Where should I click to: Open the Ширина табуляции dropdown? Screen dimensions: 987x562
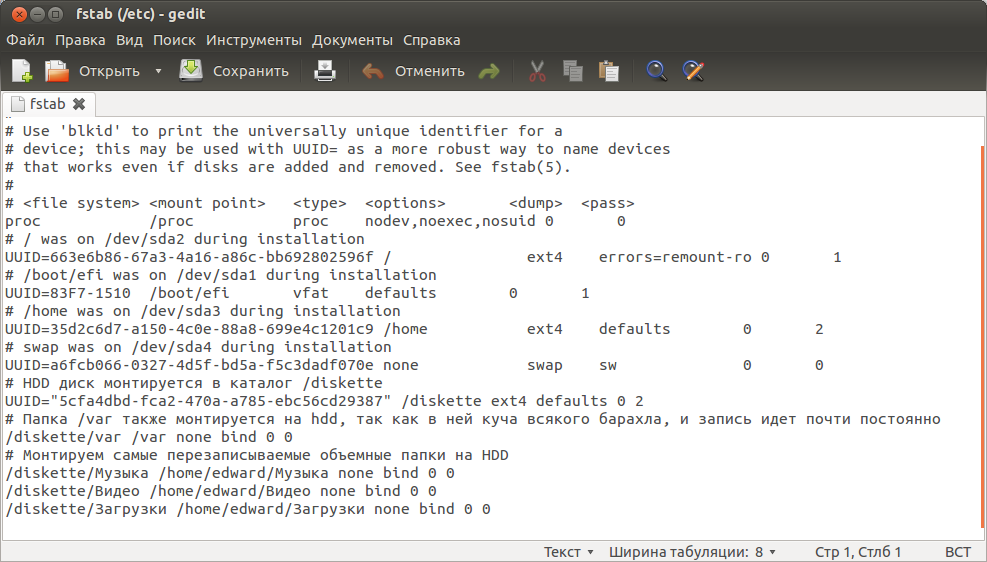click(x=692, y=552)
